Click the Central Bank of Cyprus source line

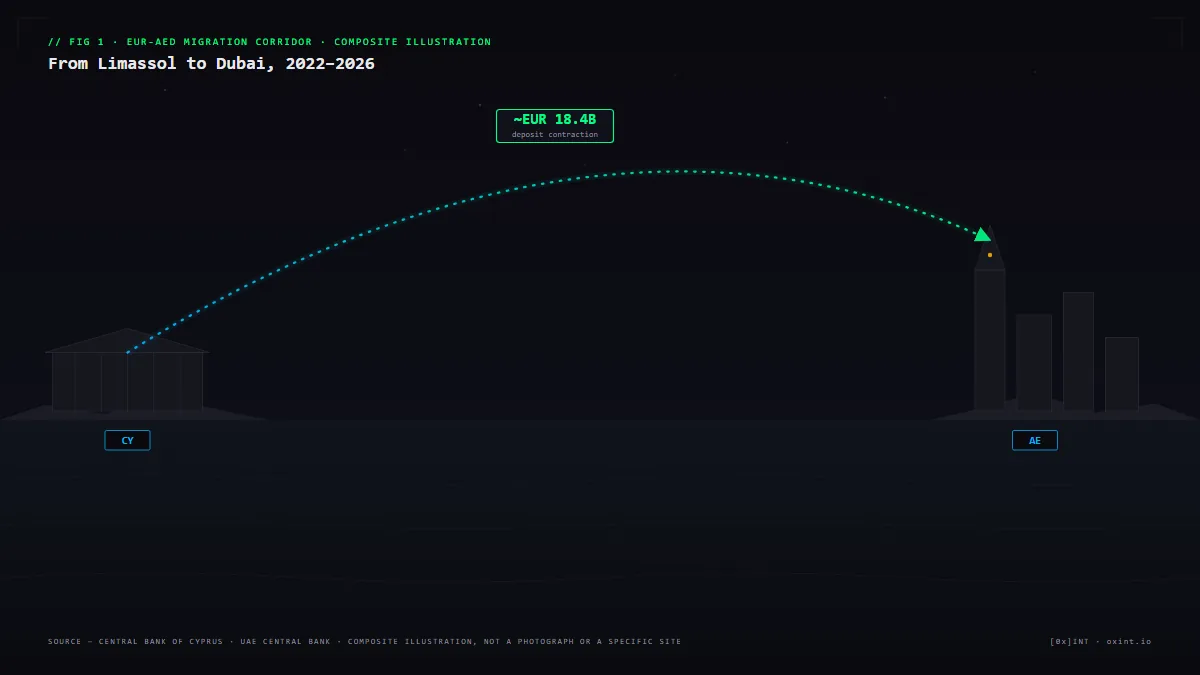364,641
